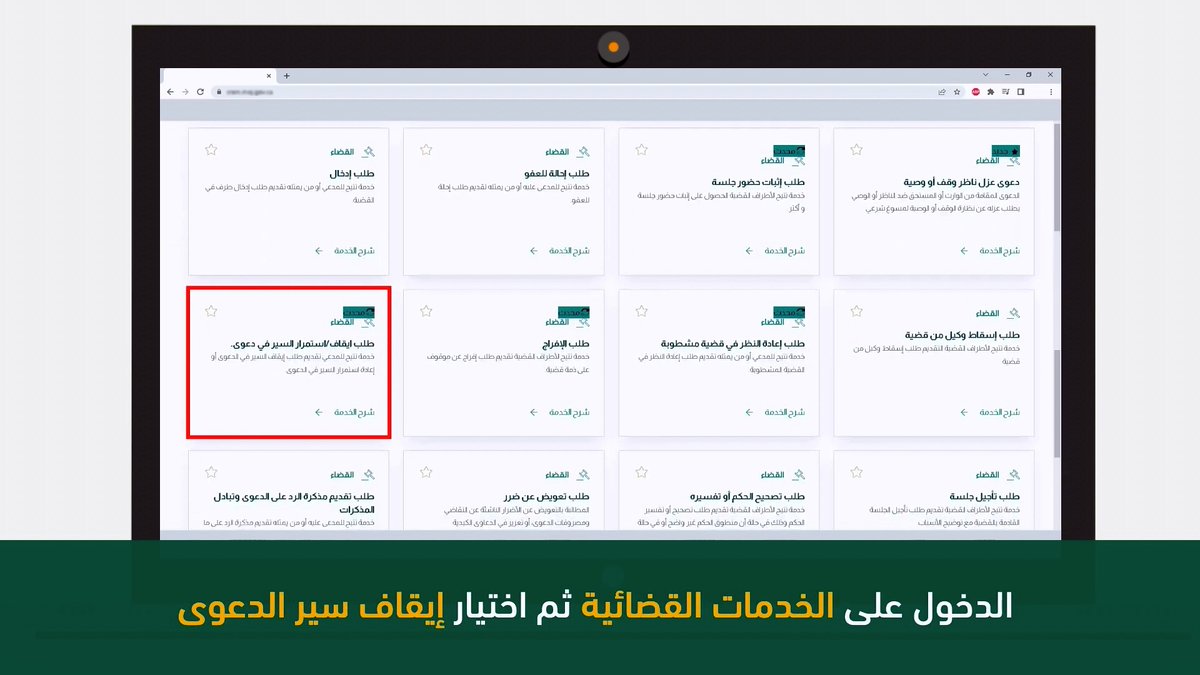The height and width of the screenshot is (675, 1200).
Task: Open شرح الخدمة for طلب إحالة للعفو
Action: 570,251
